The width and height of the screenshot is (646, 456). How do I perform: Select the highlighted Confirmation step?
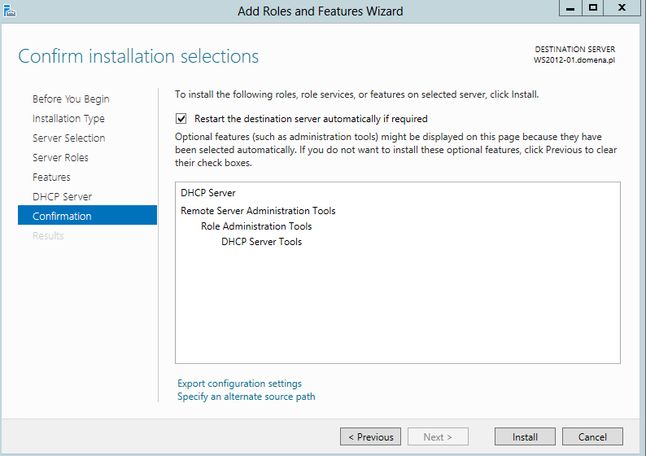pyautogui.click(x=87, y=215)
